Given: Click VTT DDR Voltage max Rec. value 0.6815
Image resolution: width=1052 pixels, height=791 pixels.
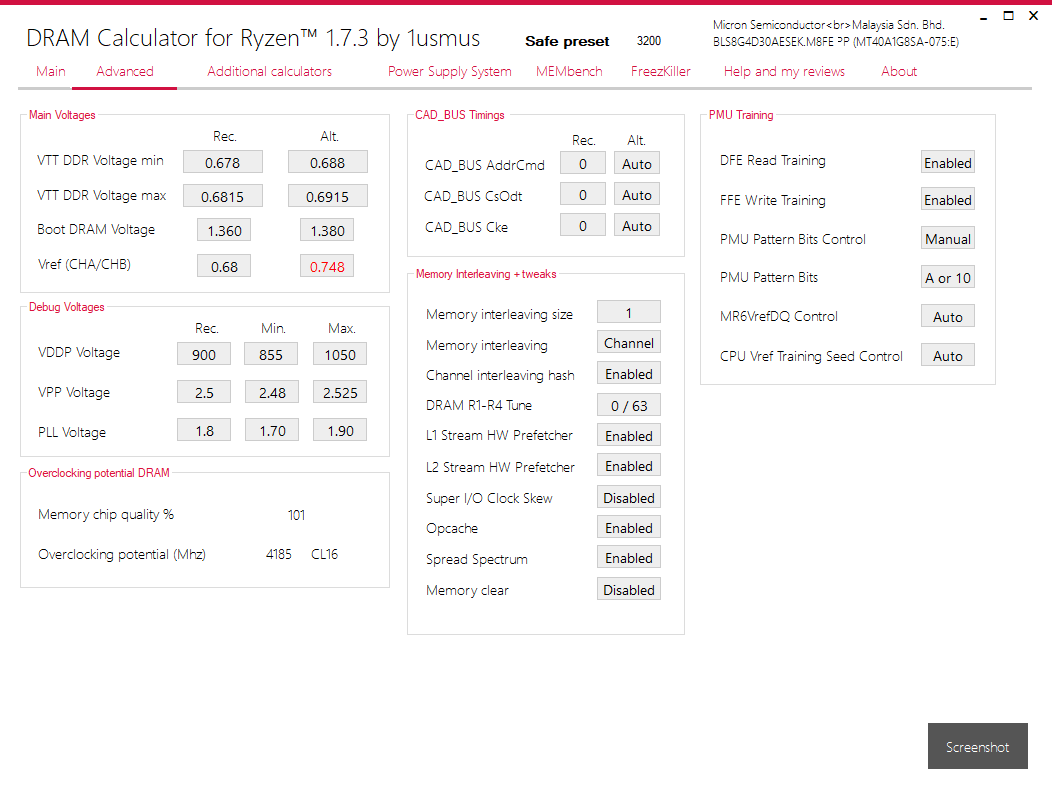Looking at the screenshot, I should (x=223, y=197).
